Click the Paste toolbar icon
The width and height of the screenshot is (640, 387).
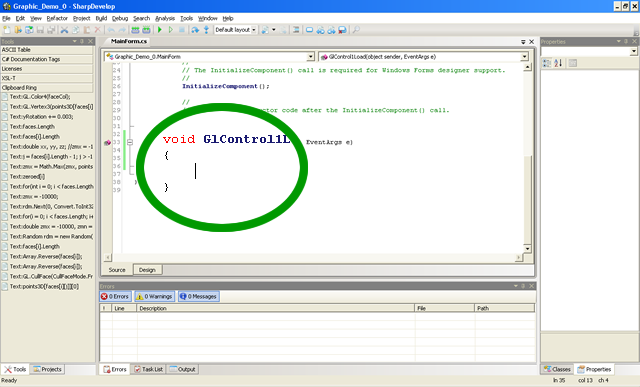click(x=87, y=30)
